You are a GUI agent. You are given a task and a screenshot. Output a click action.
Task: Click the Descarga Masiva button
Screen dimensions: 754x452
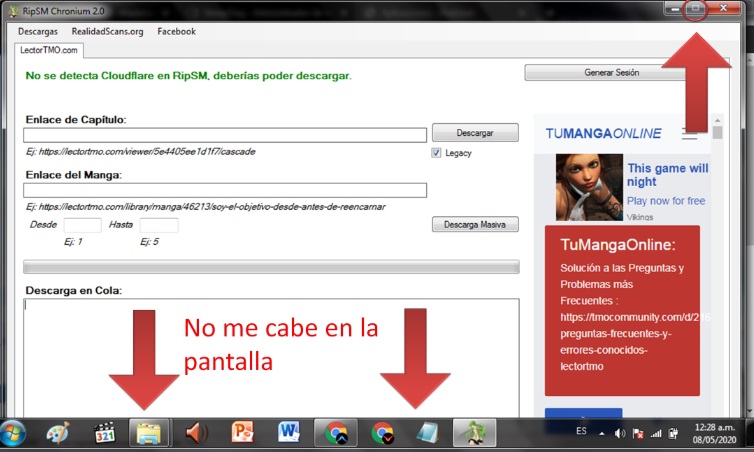tap(475, 225)
